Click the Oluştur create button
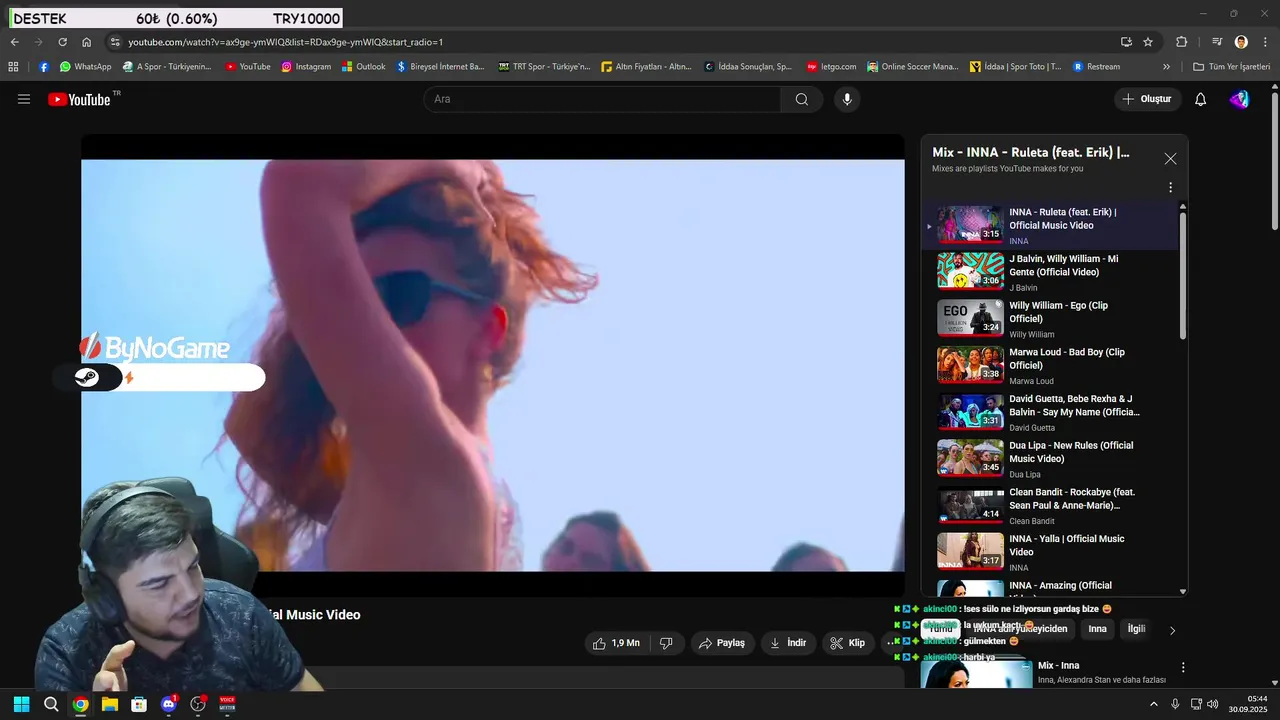The image size is (1280, 720). (x=1147, y=99)
